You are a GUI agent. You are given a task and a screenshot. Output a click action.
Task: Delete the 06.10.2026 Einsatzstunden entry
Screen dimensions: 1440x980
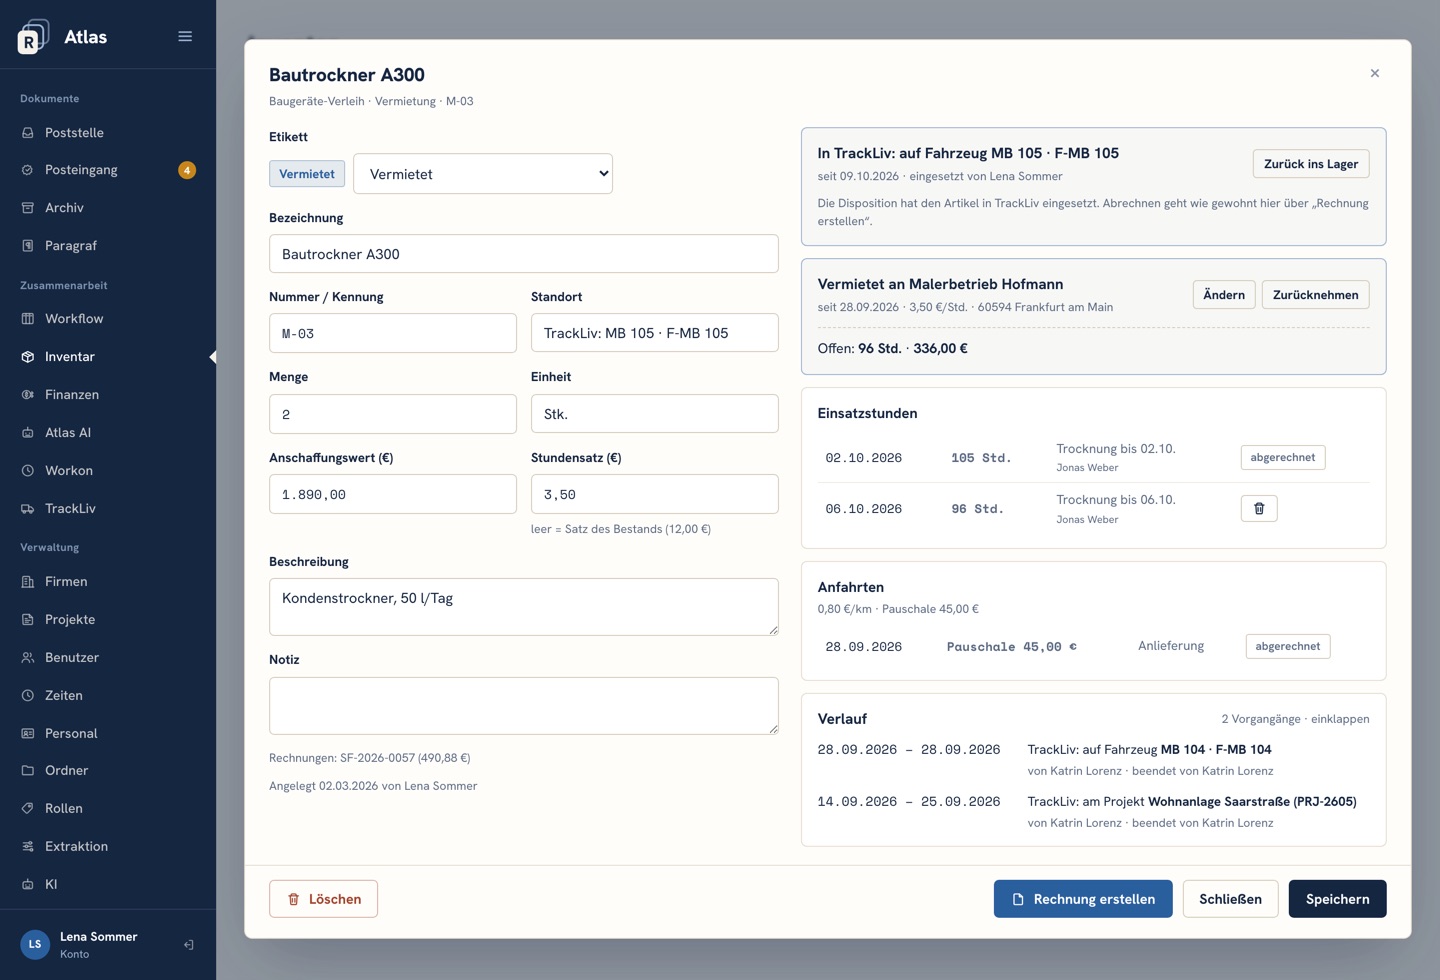1259,509
